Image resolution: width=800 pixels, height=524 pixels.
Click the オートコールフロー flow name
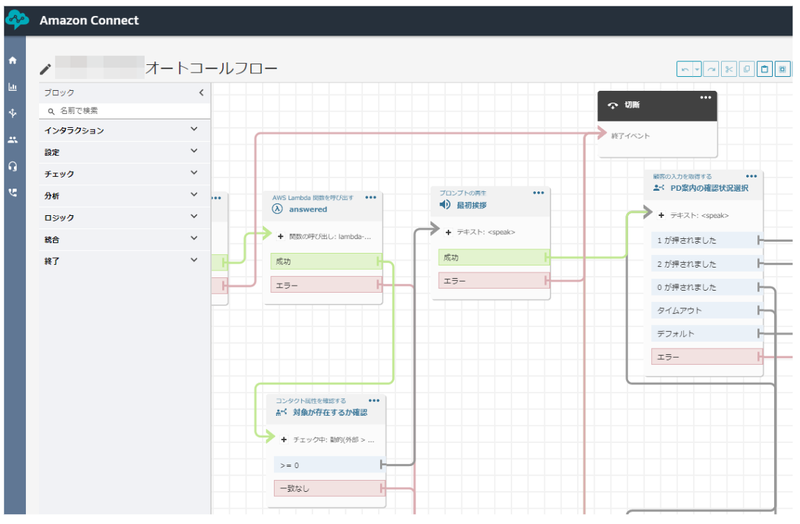click(211, 68)
